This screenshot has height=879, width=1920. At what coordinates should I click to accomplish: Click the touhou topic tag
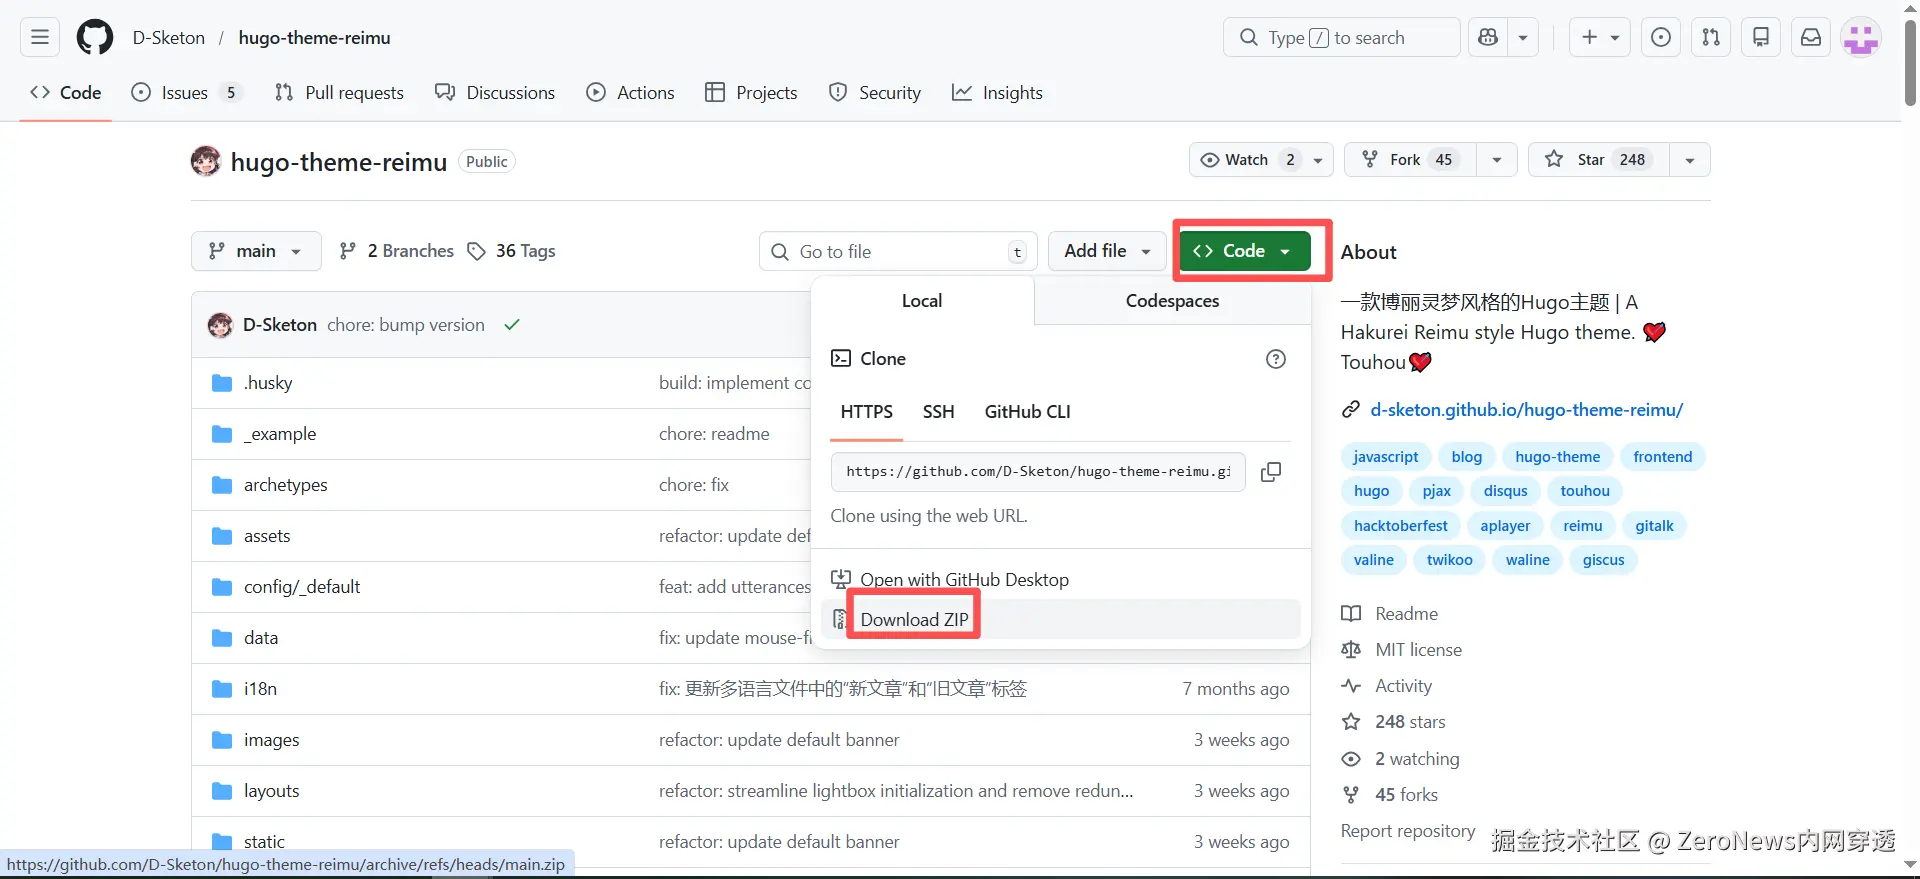click(x=1585, y=491)
